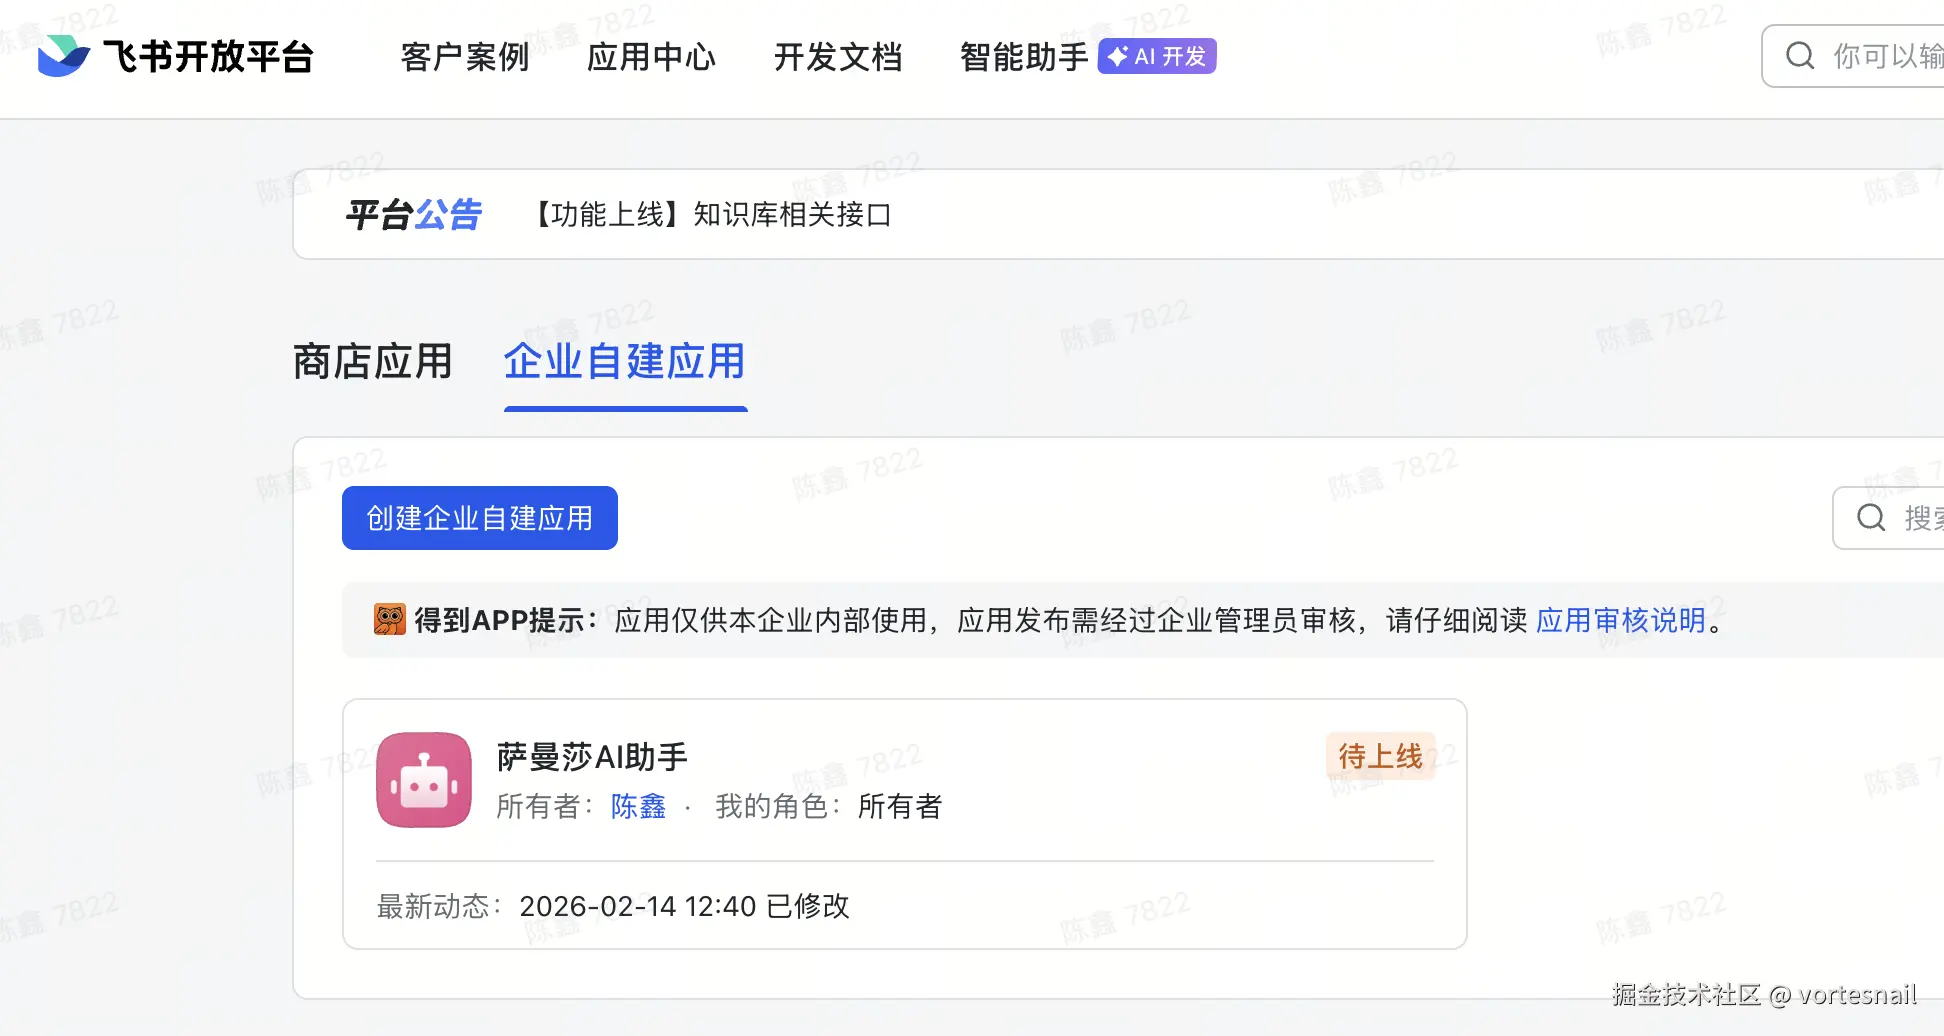Select the AI 开发 sparkle badge
Viewport: 1944px width, 1036px height.
point(1156,56)
